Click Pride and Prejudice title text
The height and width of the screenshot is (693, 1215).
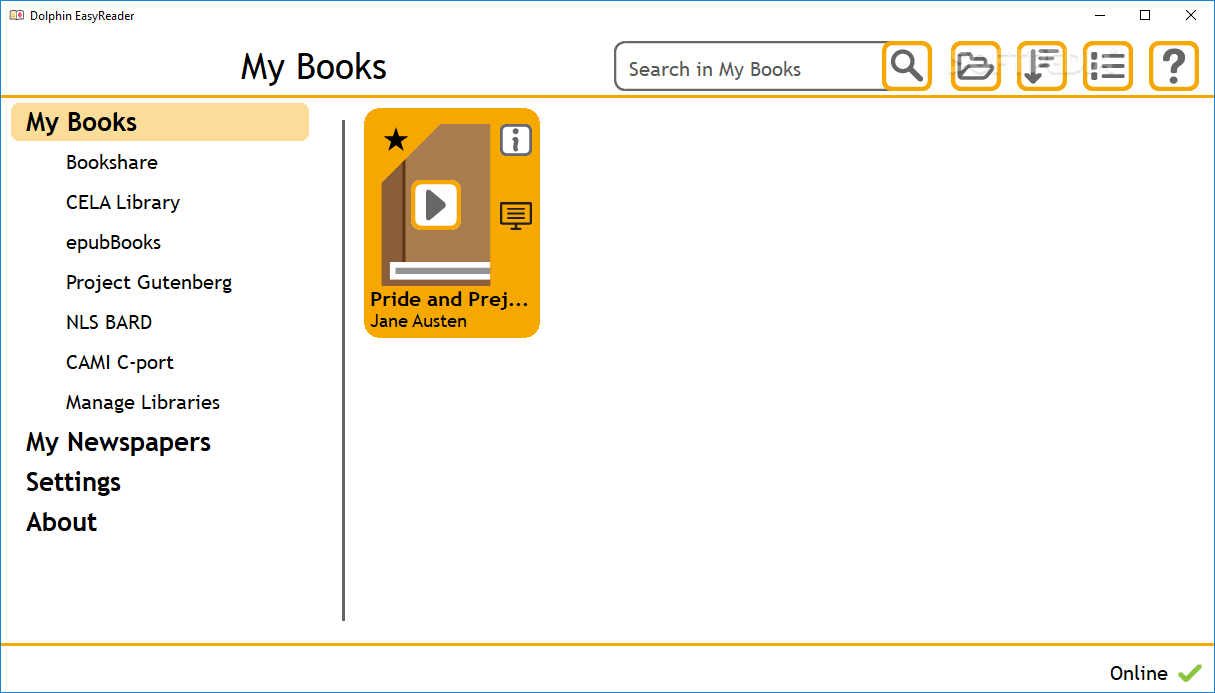click(449, 299)
